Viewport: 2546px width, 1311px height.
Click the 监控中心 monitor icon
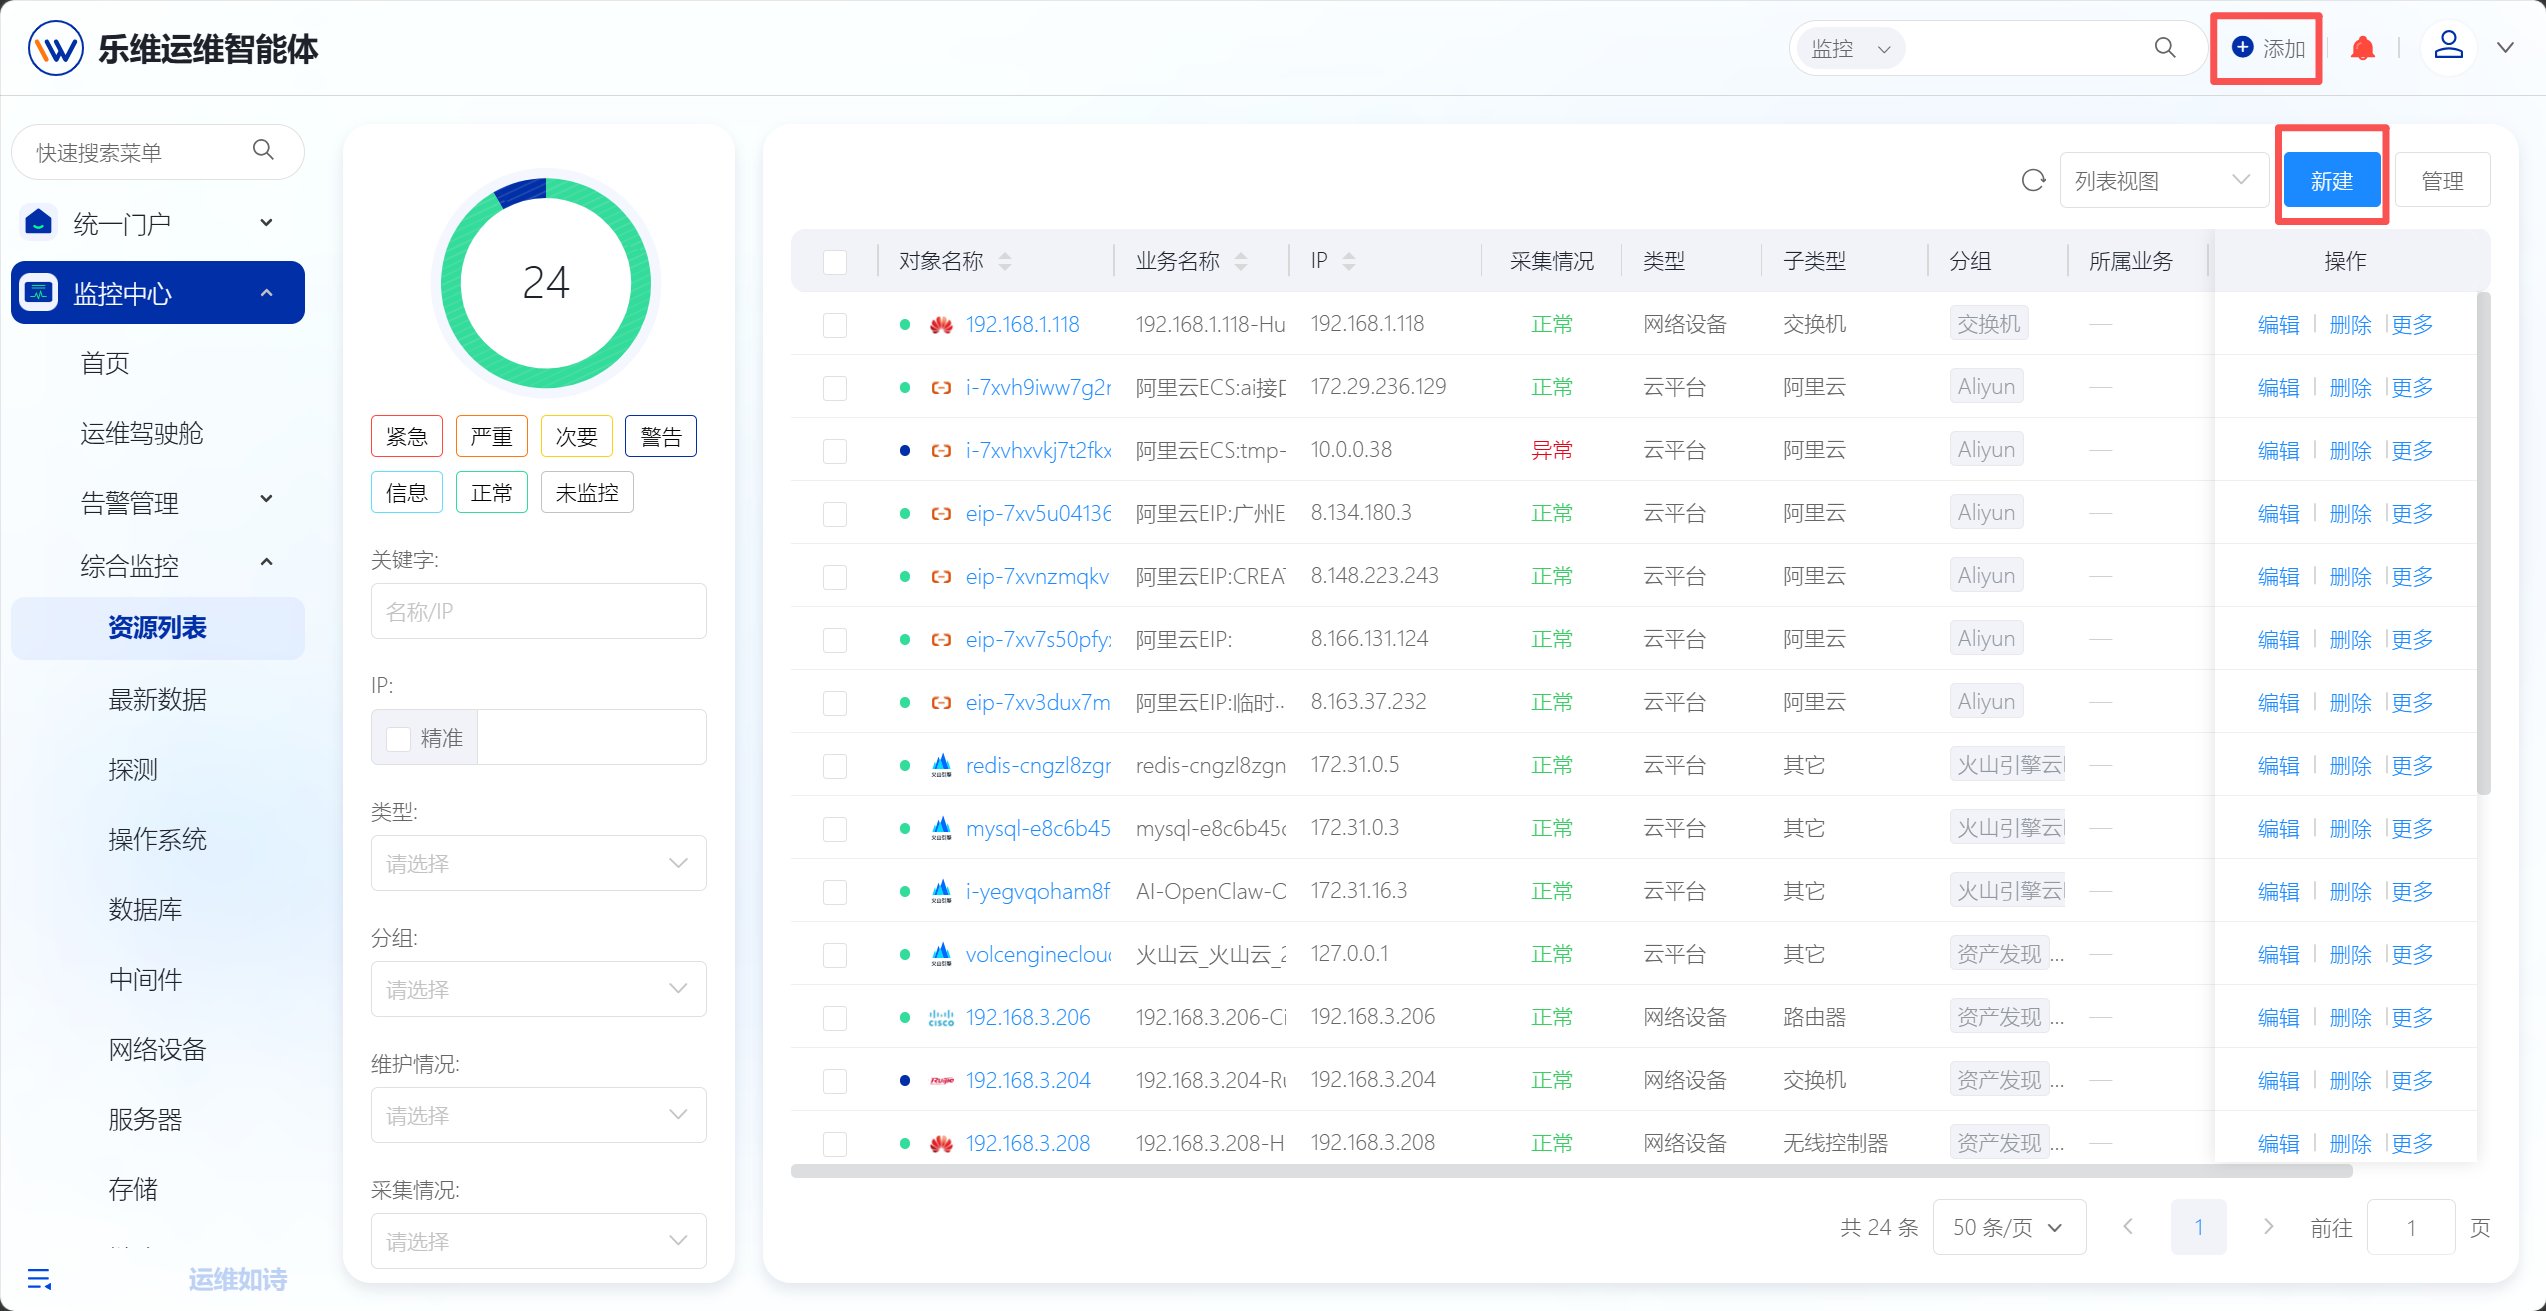coord(39,292)
